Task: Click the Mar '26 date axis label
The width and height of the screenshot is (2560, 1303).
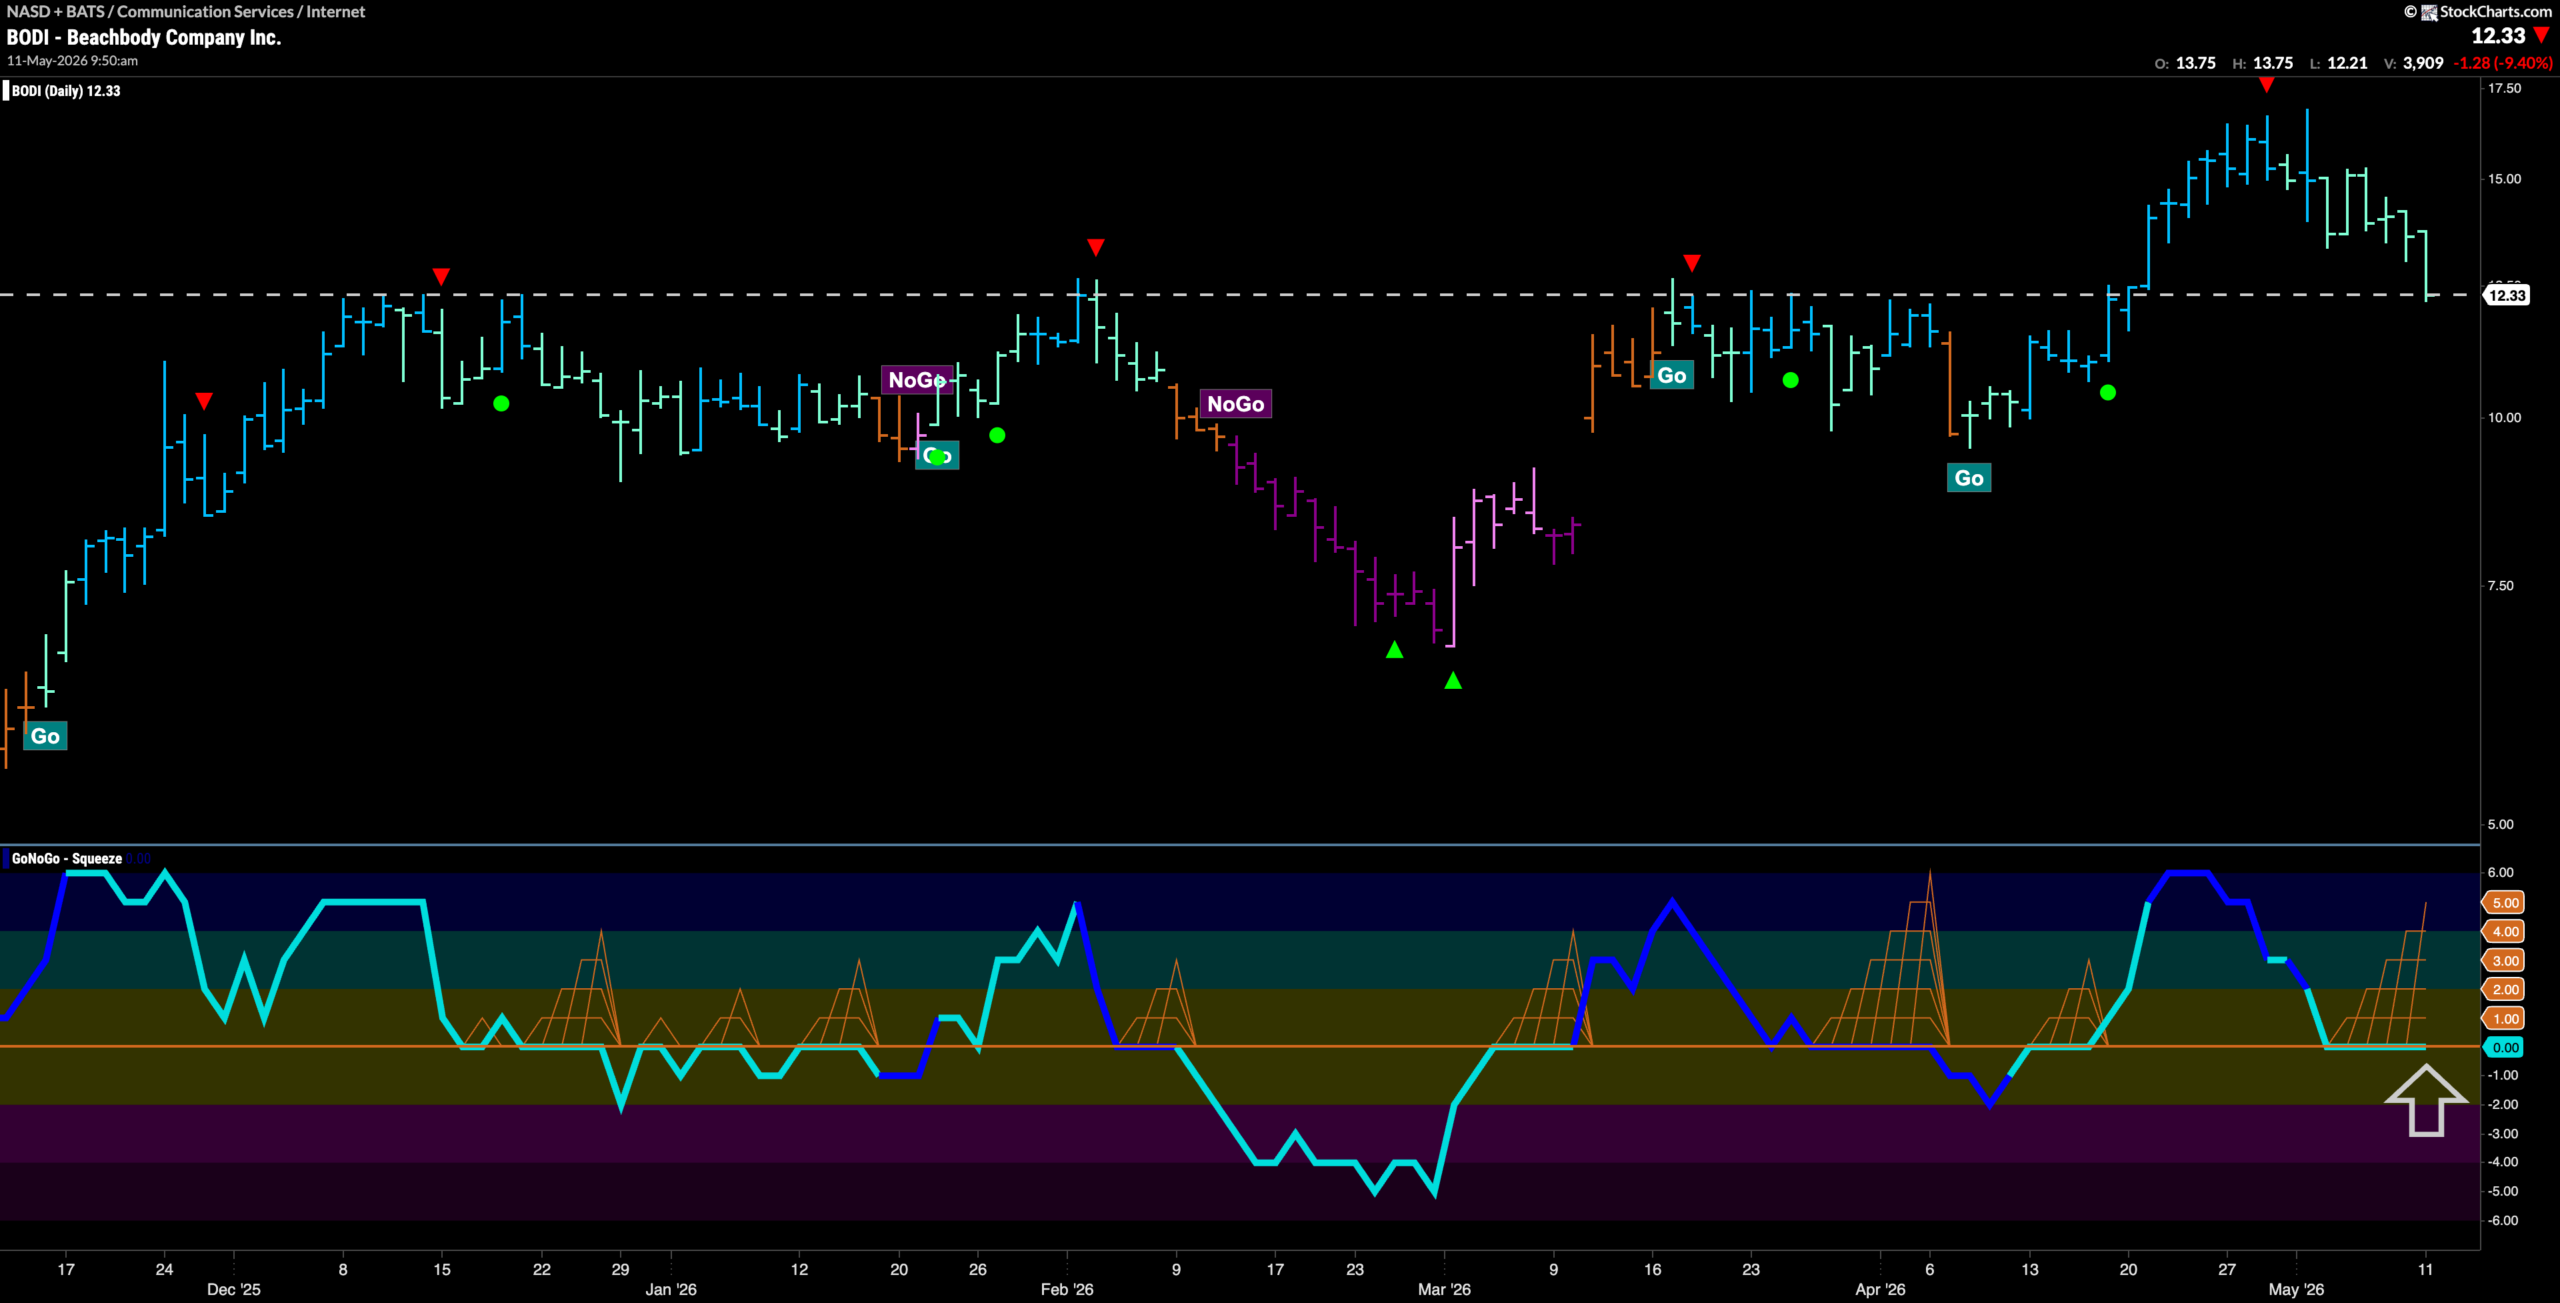Action: click(x=1444, y=1289)
